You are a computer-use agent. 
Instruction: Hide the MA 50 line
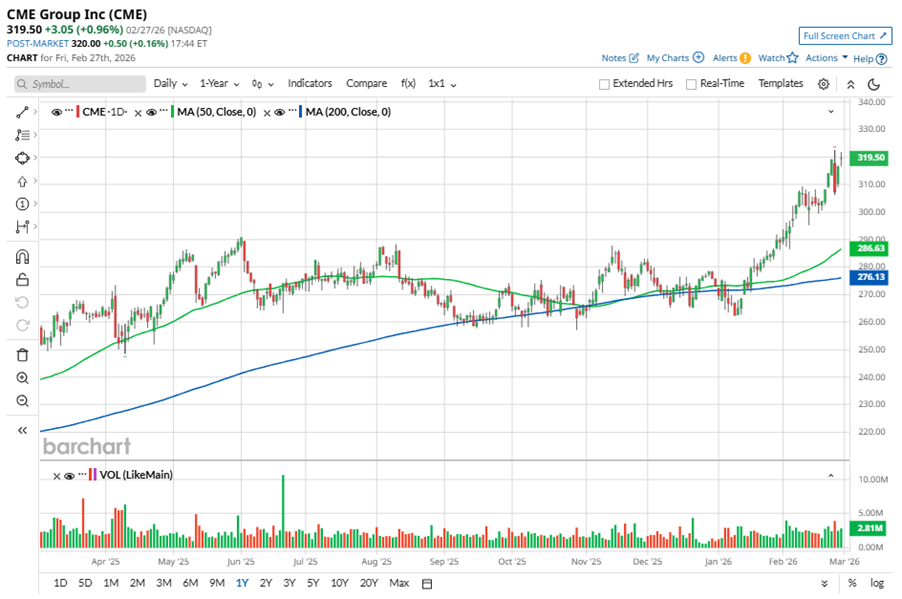coord(151,112)
